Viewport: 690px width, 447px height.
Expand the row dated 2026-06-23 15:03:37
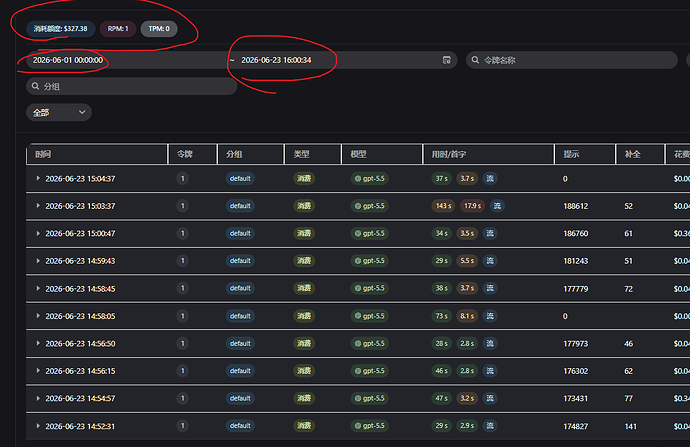click(x=38, y=205)
